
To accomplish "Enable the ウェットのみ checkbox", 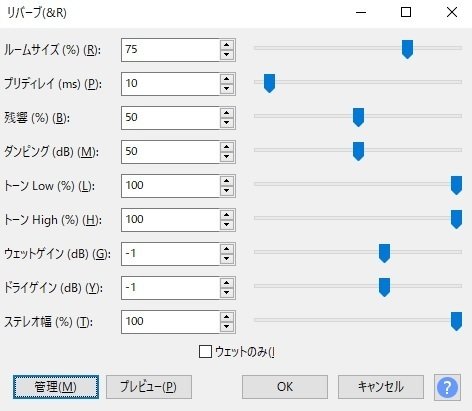I will tap(205, 351).
